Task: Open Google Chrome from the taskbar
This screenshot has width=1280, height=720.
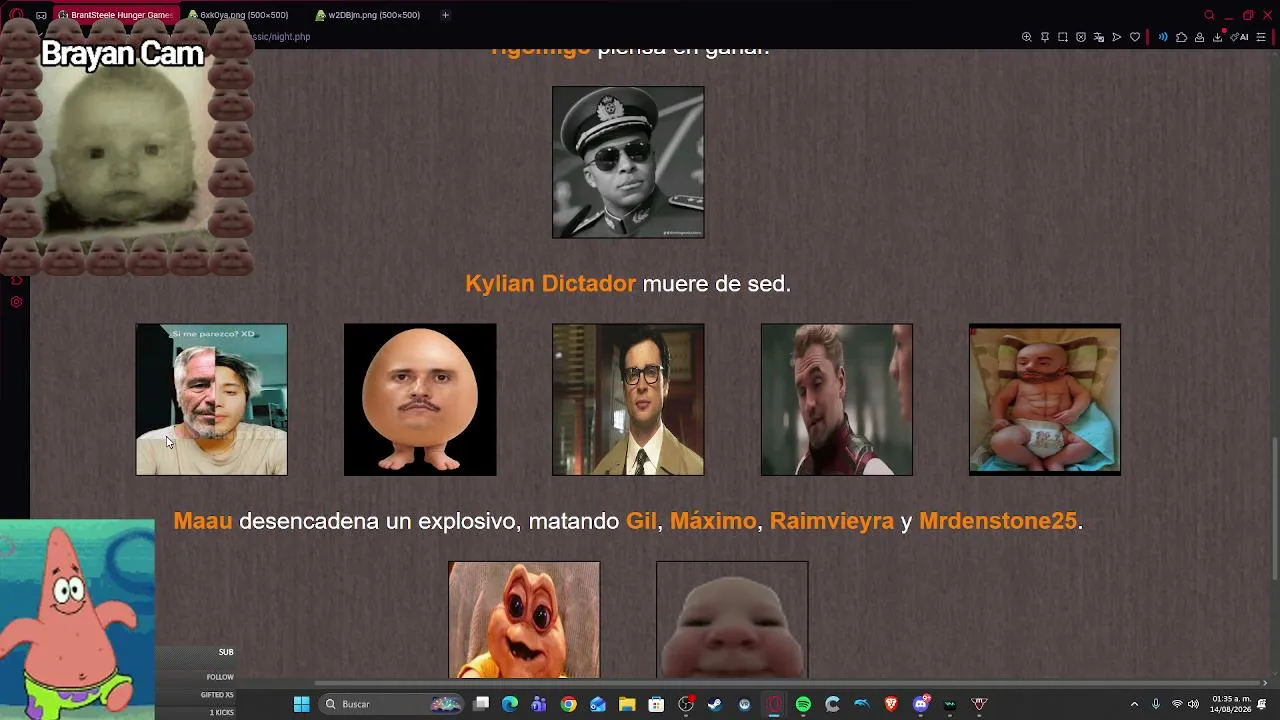Action: [568, 704]
